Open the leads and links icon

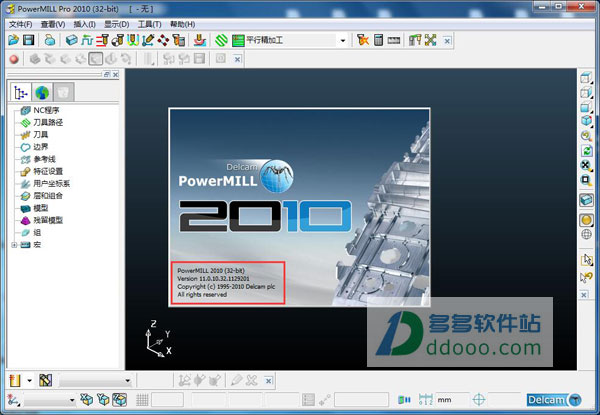click(x=133, y=40)
